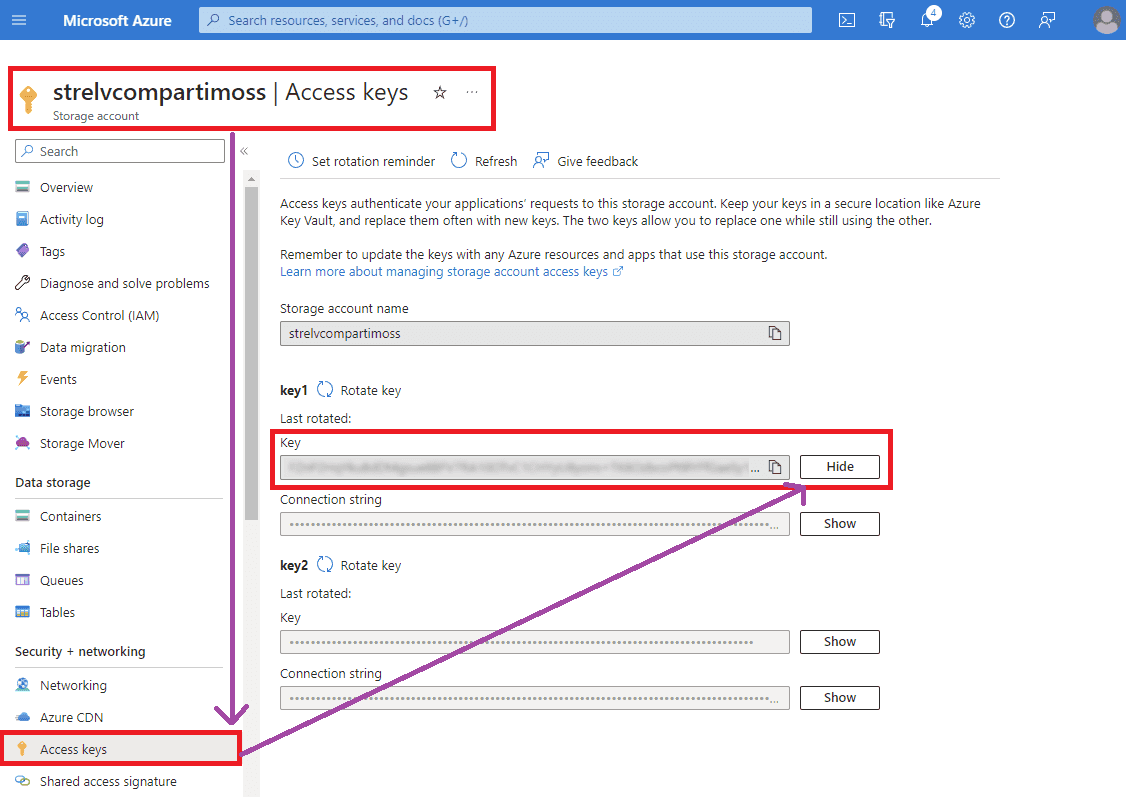
Task: Click the Azure CDN cloud icon
Action: [23, 717]
